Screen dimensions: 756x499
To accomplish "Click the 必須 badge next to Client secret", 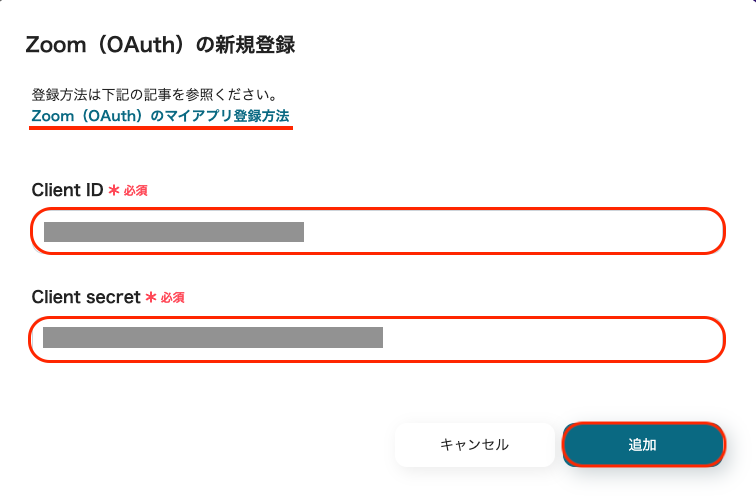I will pyautogui.click(x=173, y=297).
